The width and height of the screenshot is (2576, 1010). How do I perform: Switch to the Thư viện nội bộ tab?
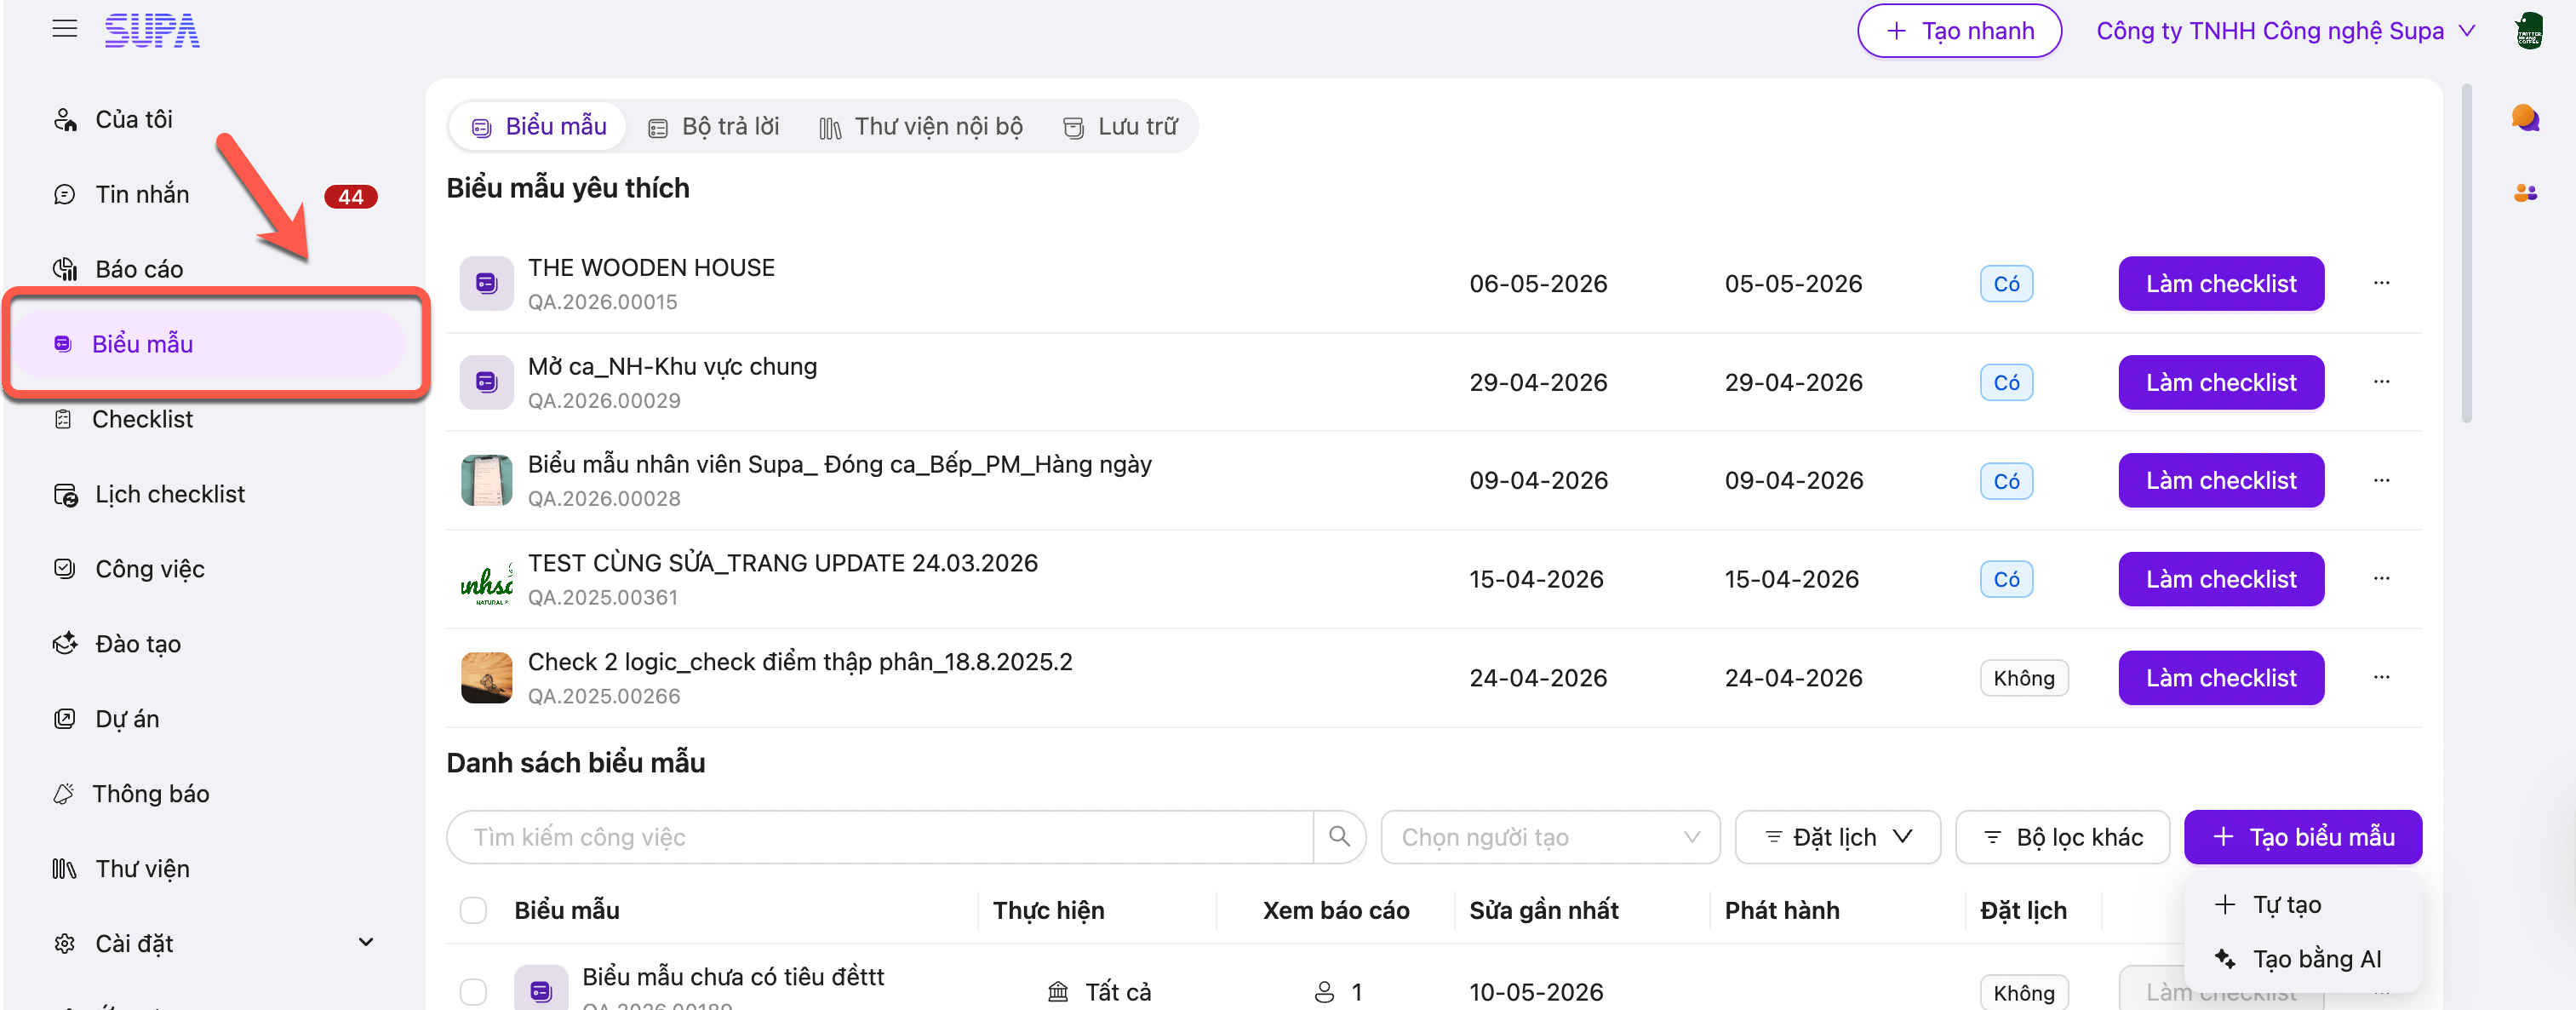[920, 127]
